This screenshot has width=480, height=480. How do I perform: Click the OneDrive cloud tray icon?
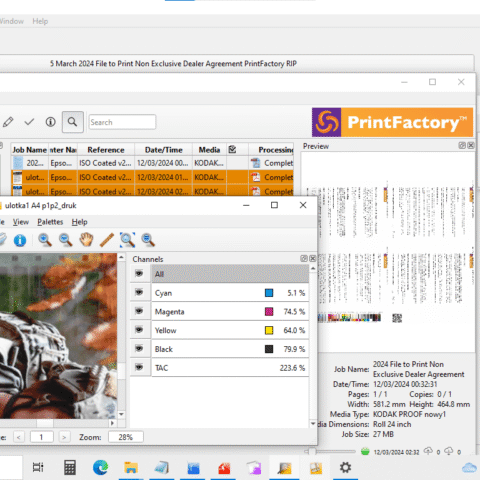(x=469, y=468)
